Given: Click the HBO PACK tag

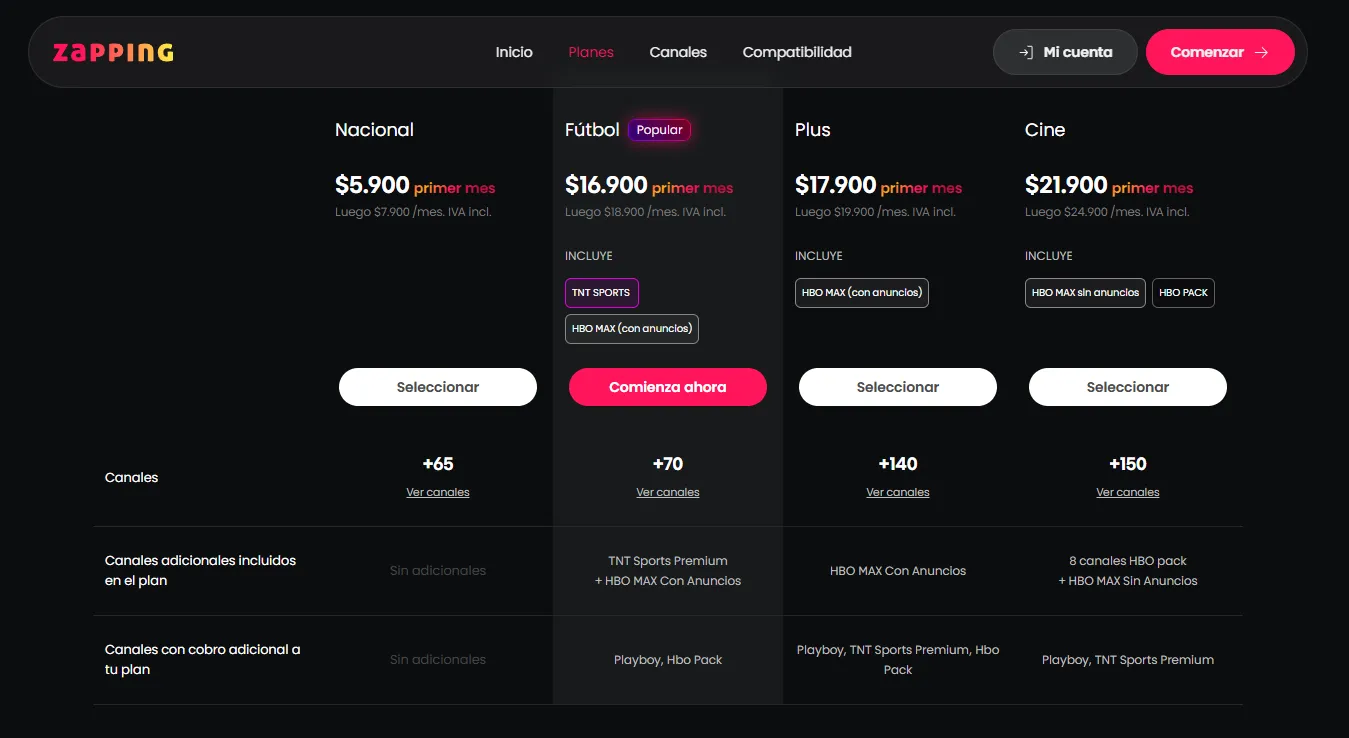Looking at the screenshot, I should point(1183,293).
